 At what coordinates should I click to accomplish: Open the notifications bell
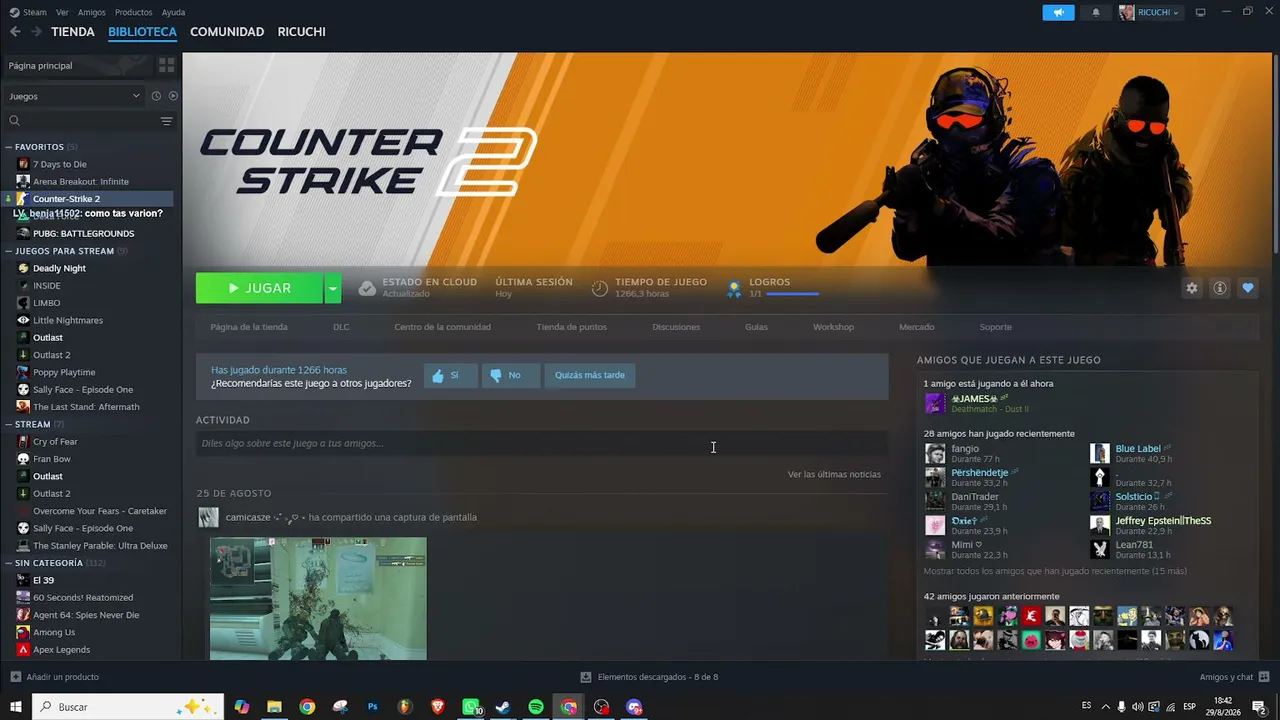pyautogui.click(x=1096, y=12)
